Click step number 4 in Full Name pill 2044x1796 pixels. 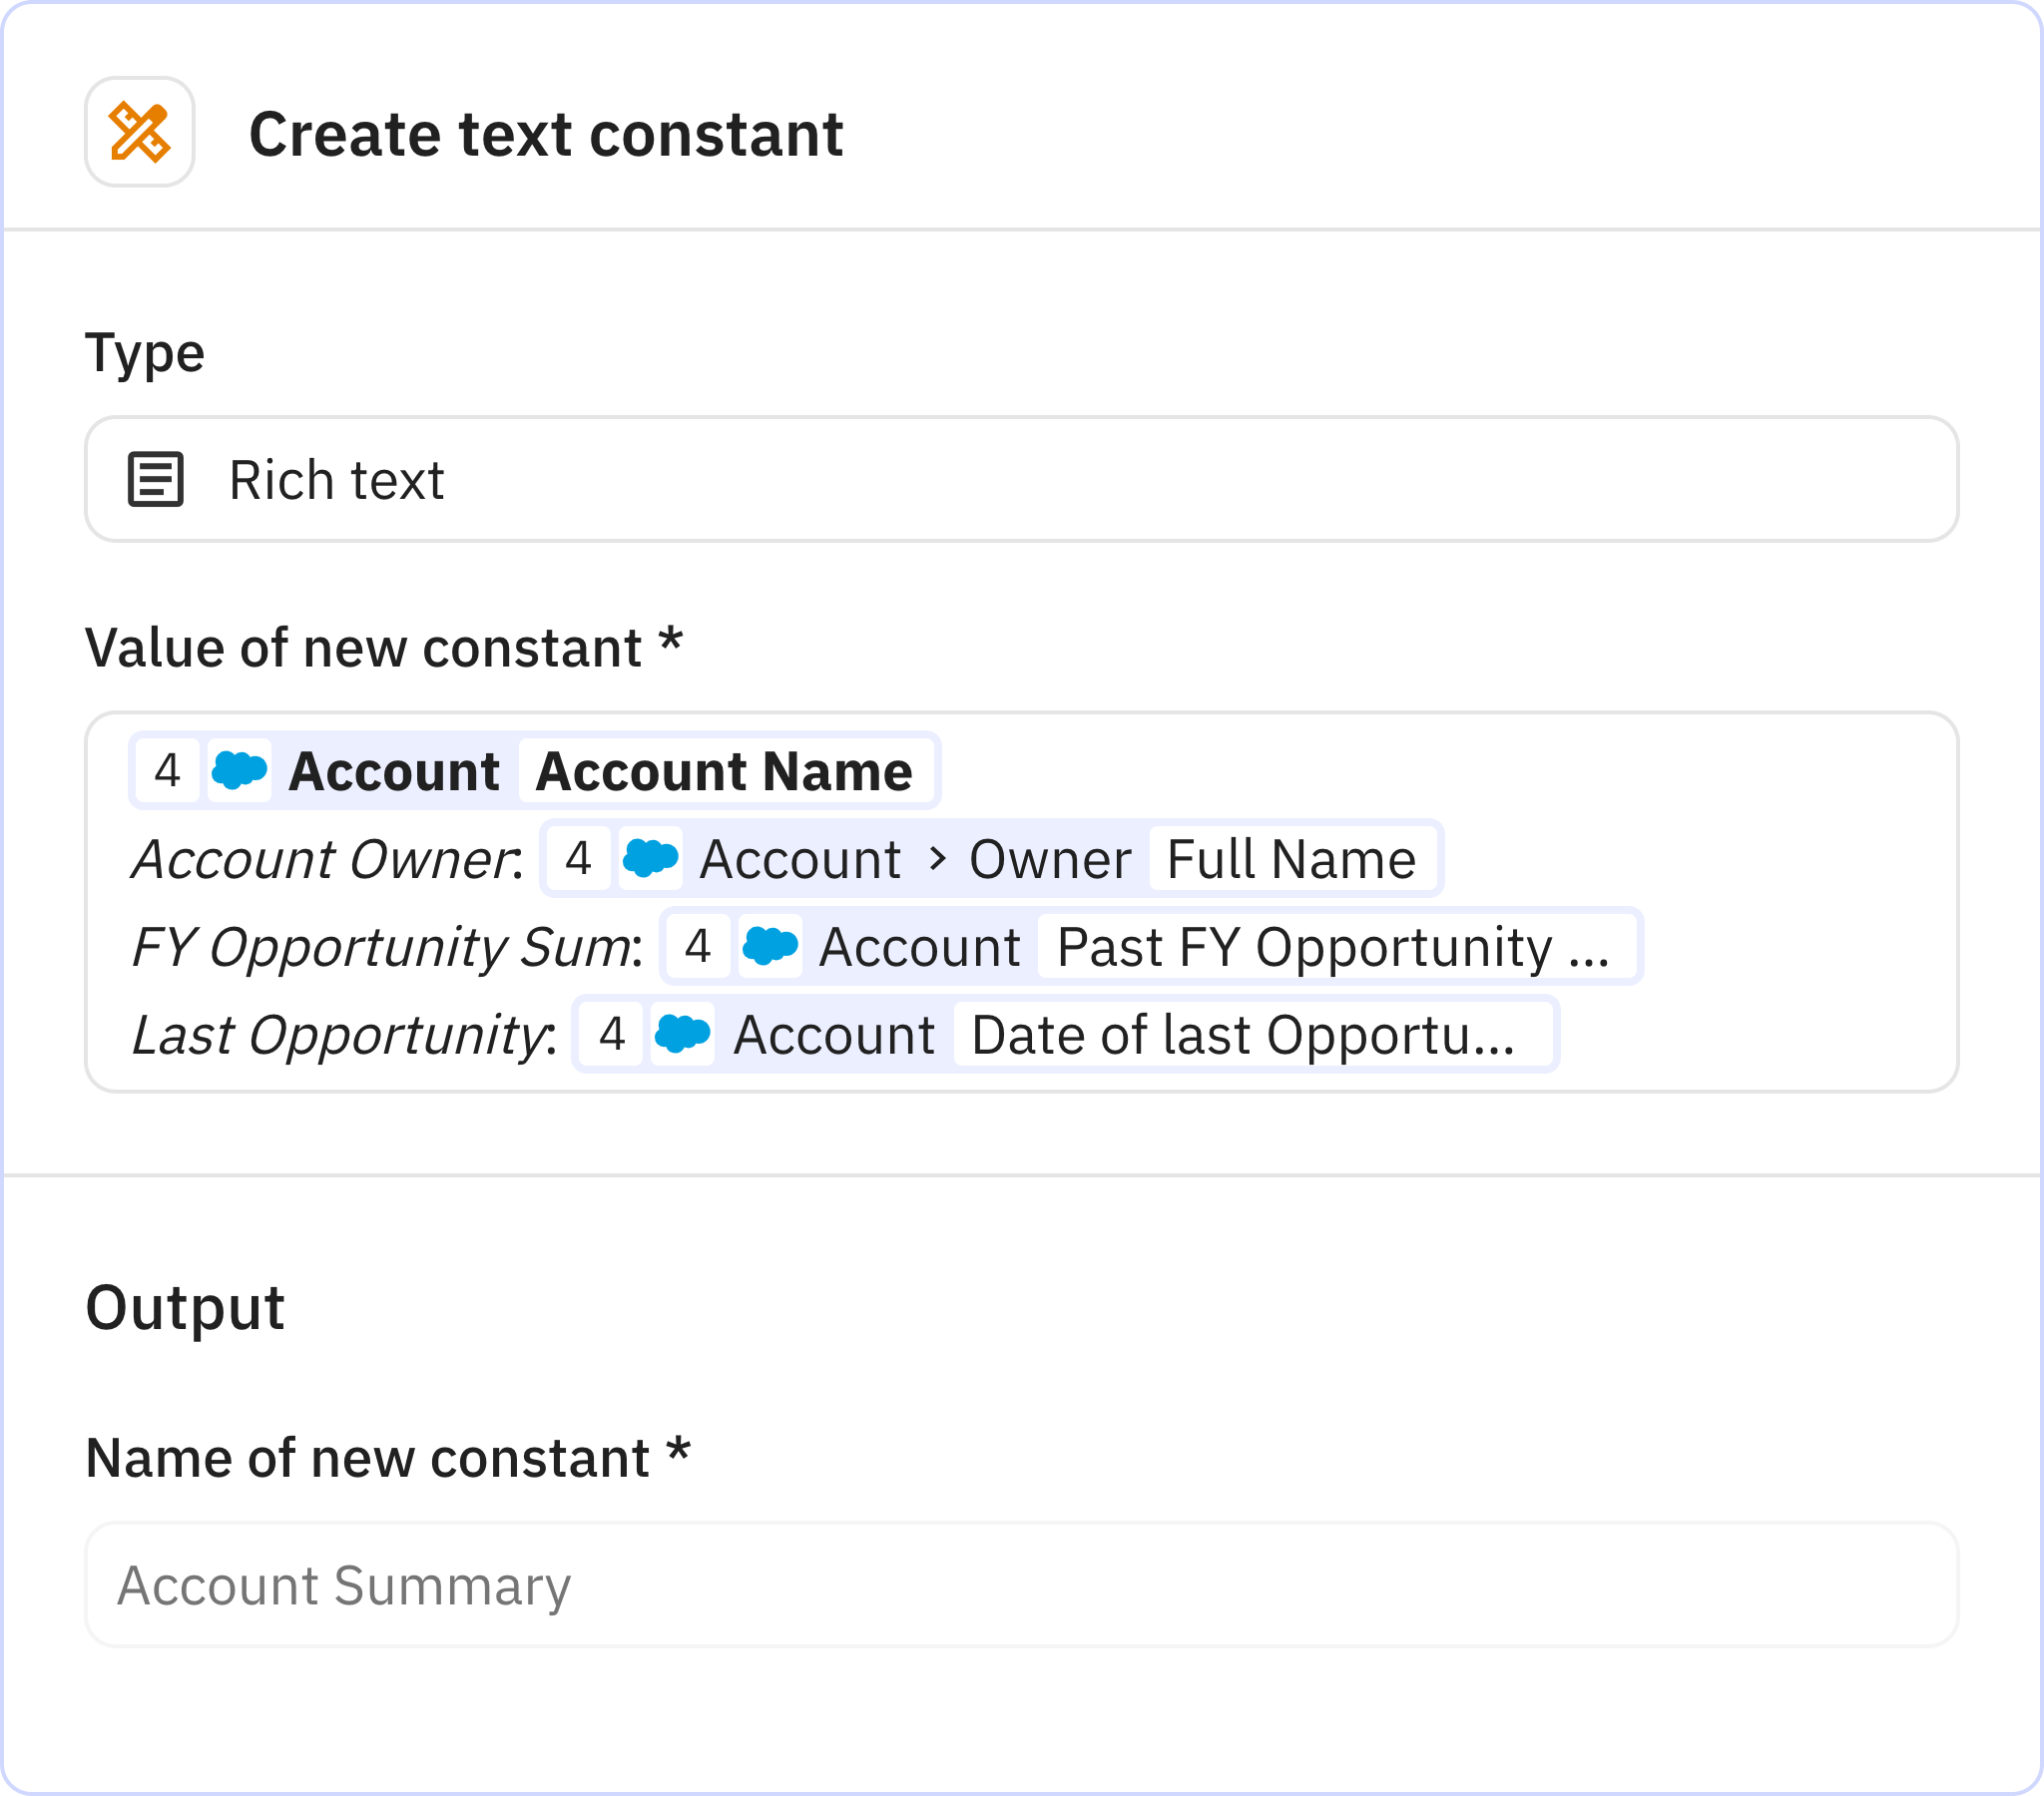pyautogui.click(x=578, y=858)
